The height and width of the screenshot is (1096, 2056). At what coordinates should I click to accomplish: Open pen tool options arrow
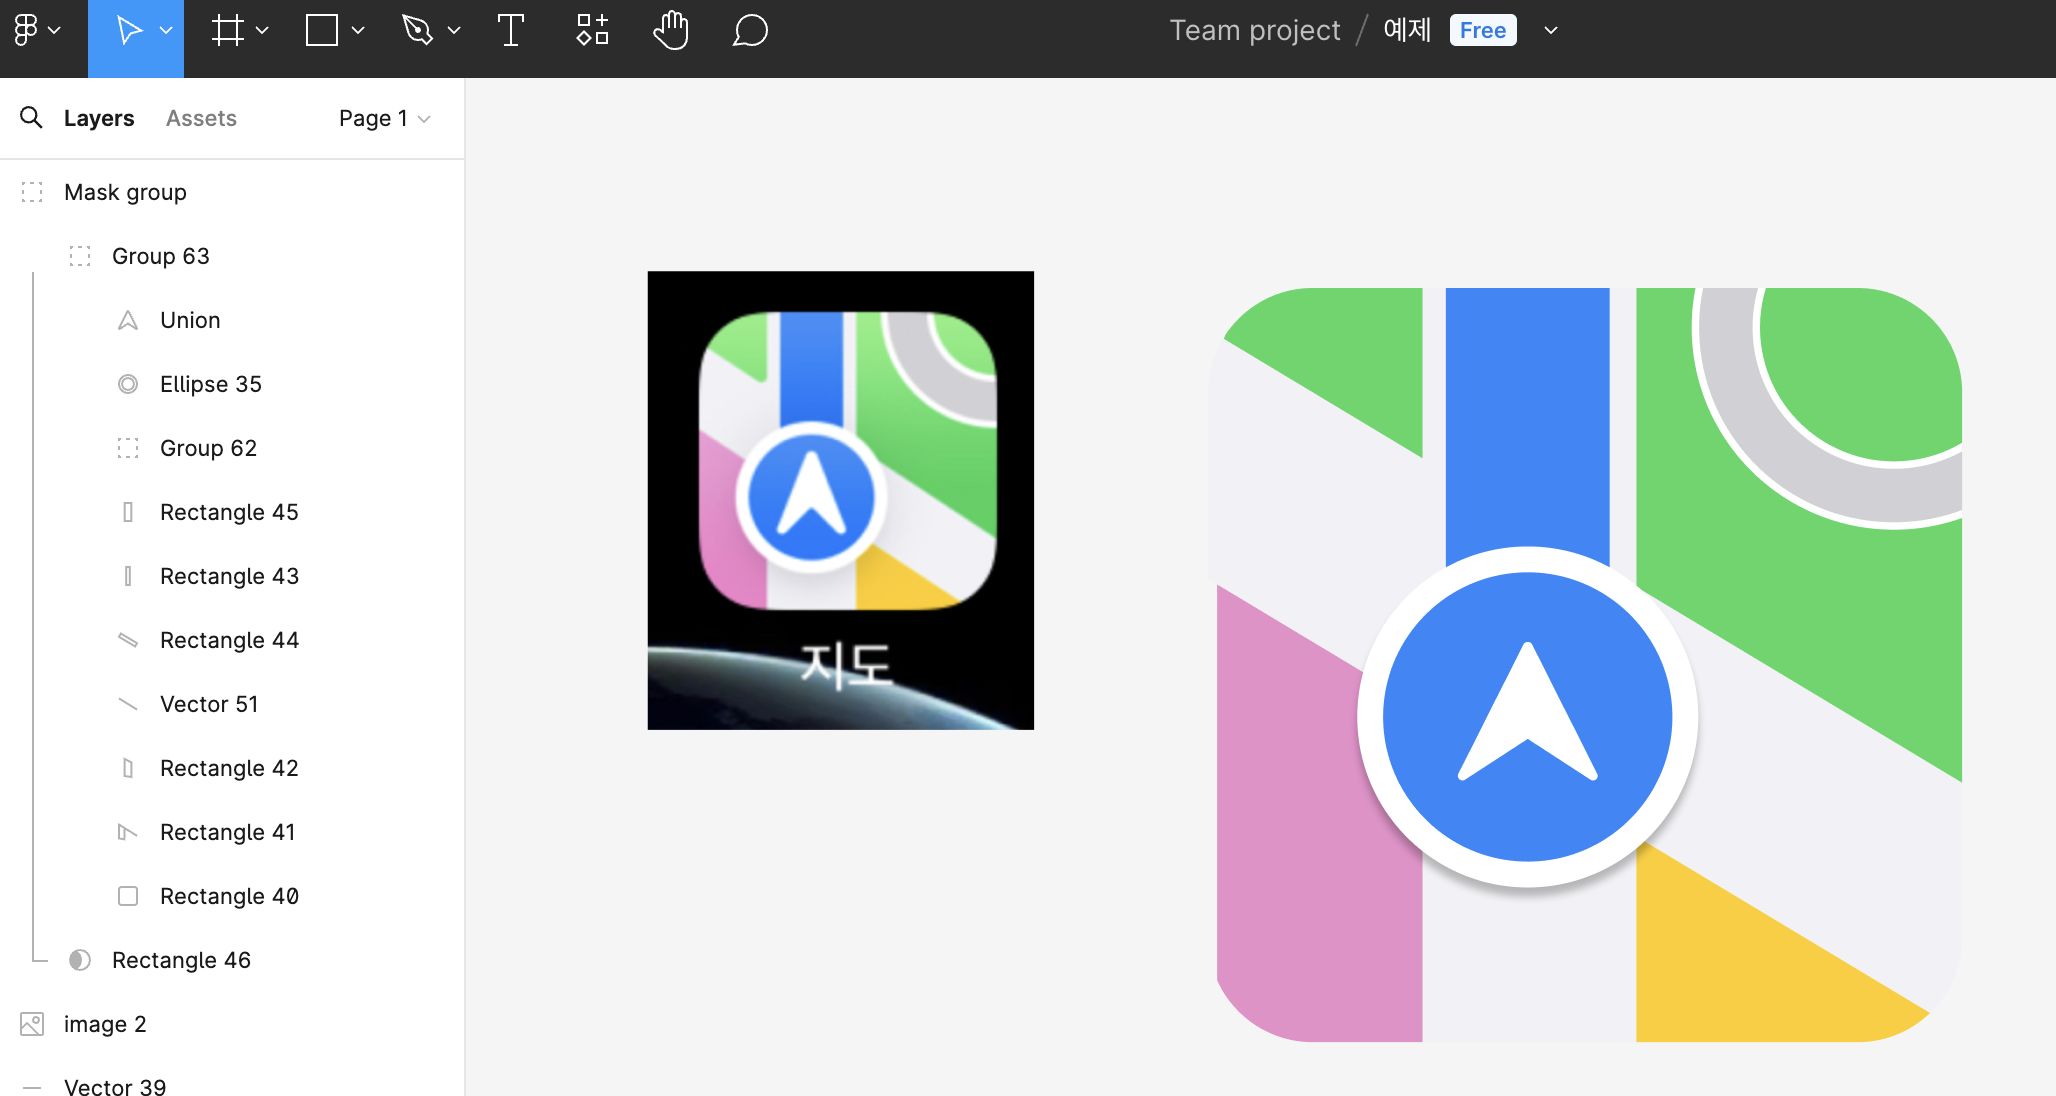coord(454,30)
